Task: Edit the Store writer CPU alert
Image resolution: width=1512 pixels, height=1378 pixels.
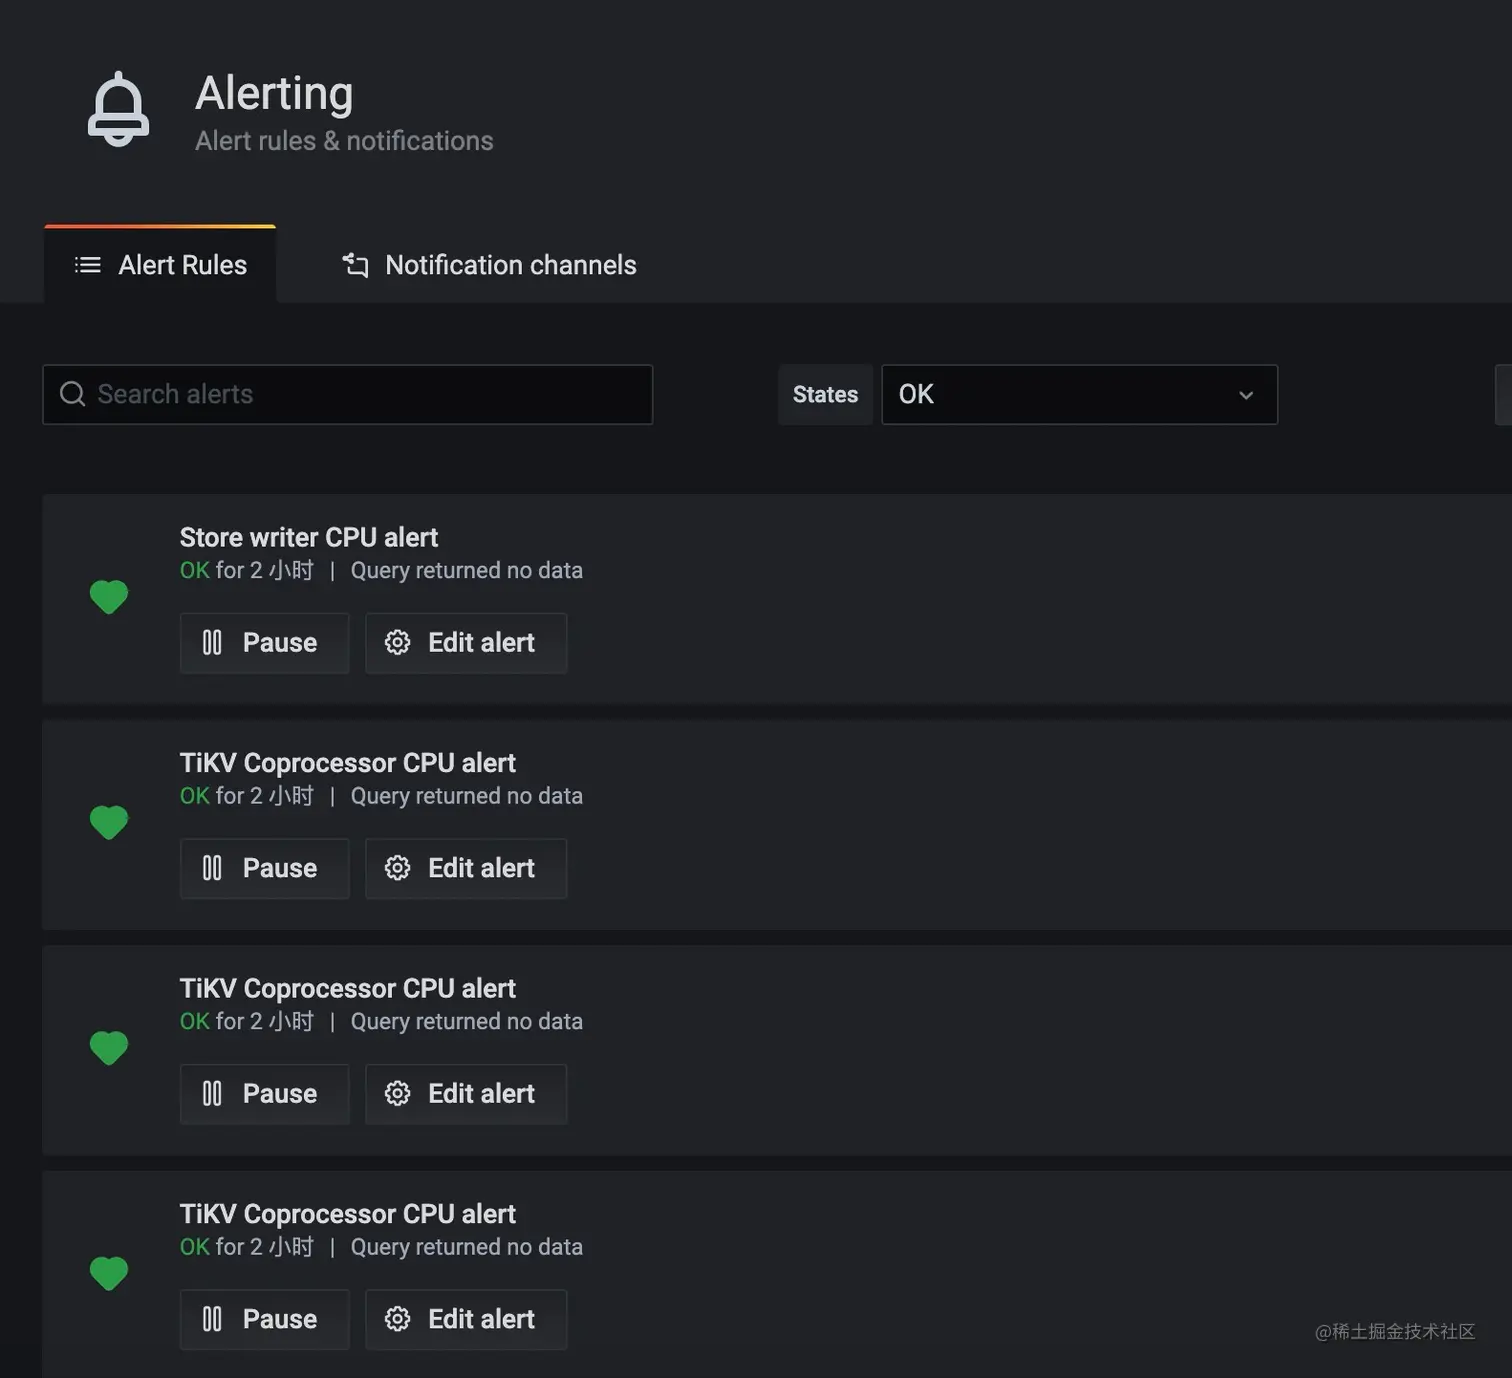Action: tap(466, 643)
